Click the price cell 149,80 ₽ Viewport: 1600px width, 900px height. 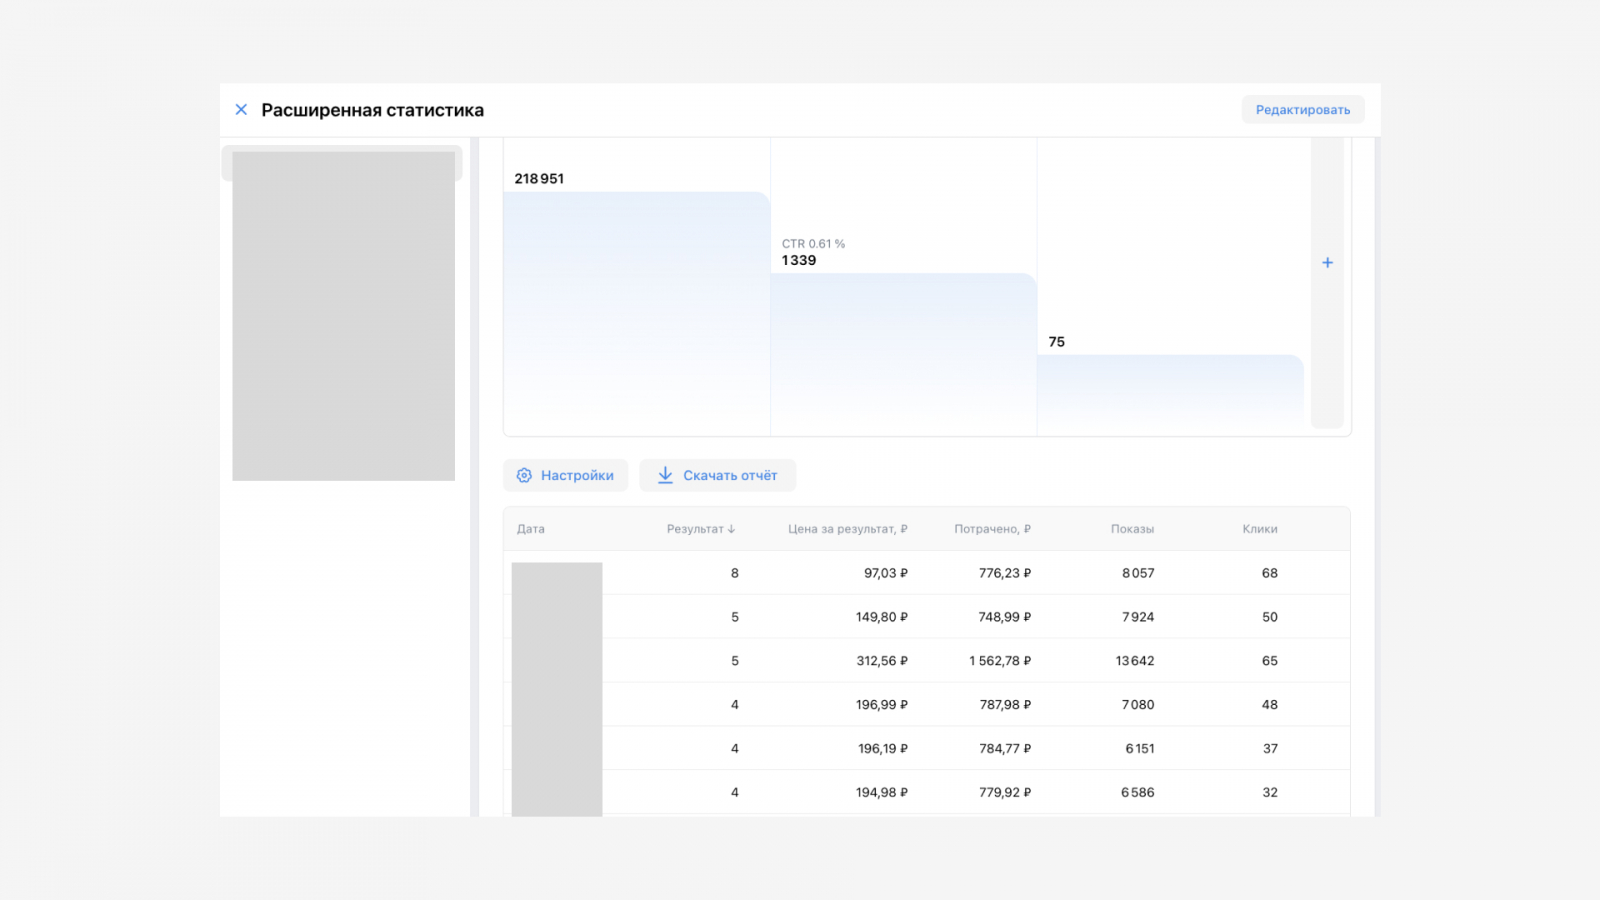[x=882, y=617]
